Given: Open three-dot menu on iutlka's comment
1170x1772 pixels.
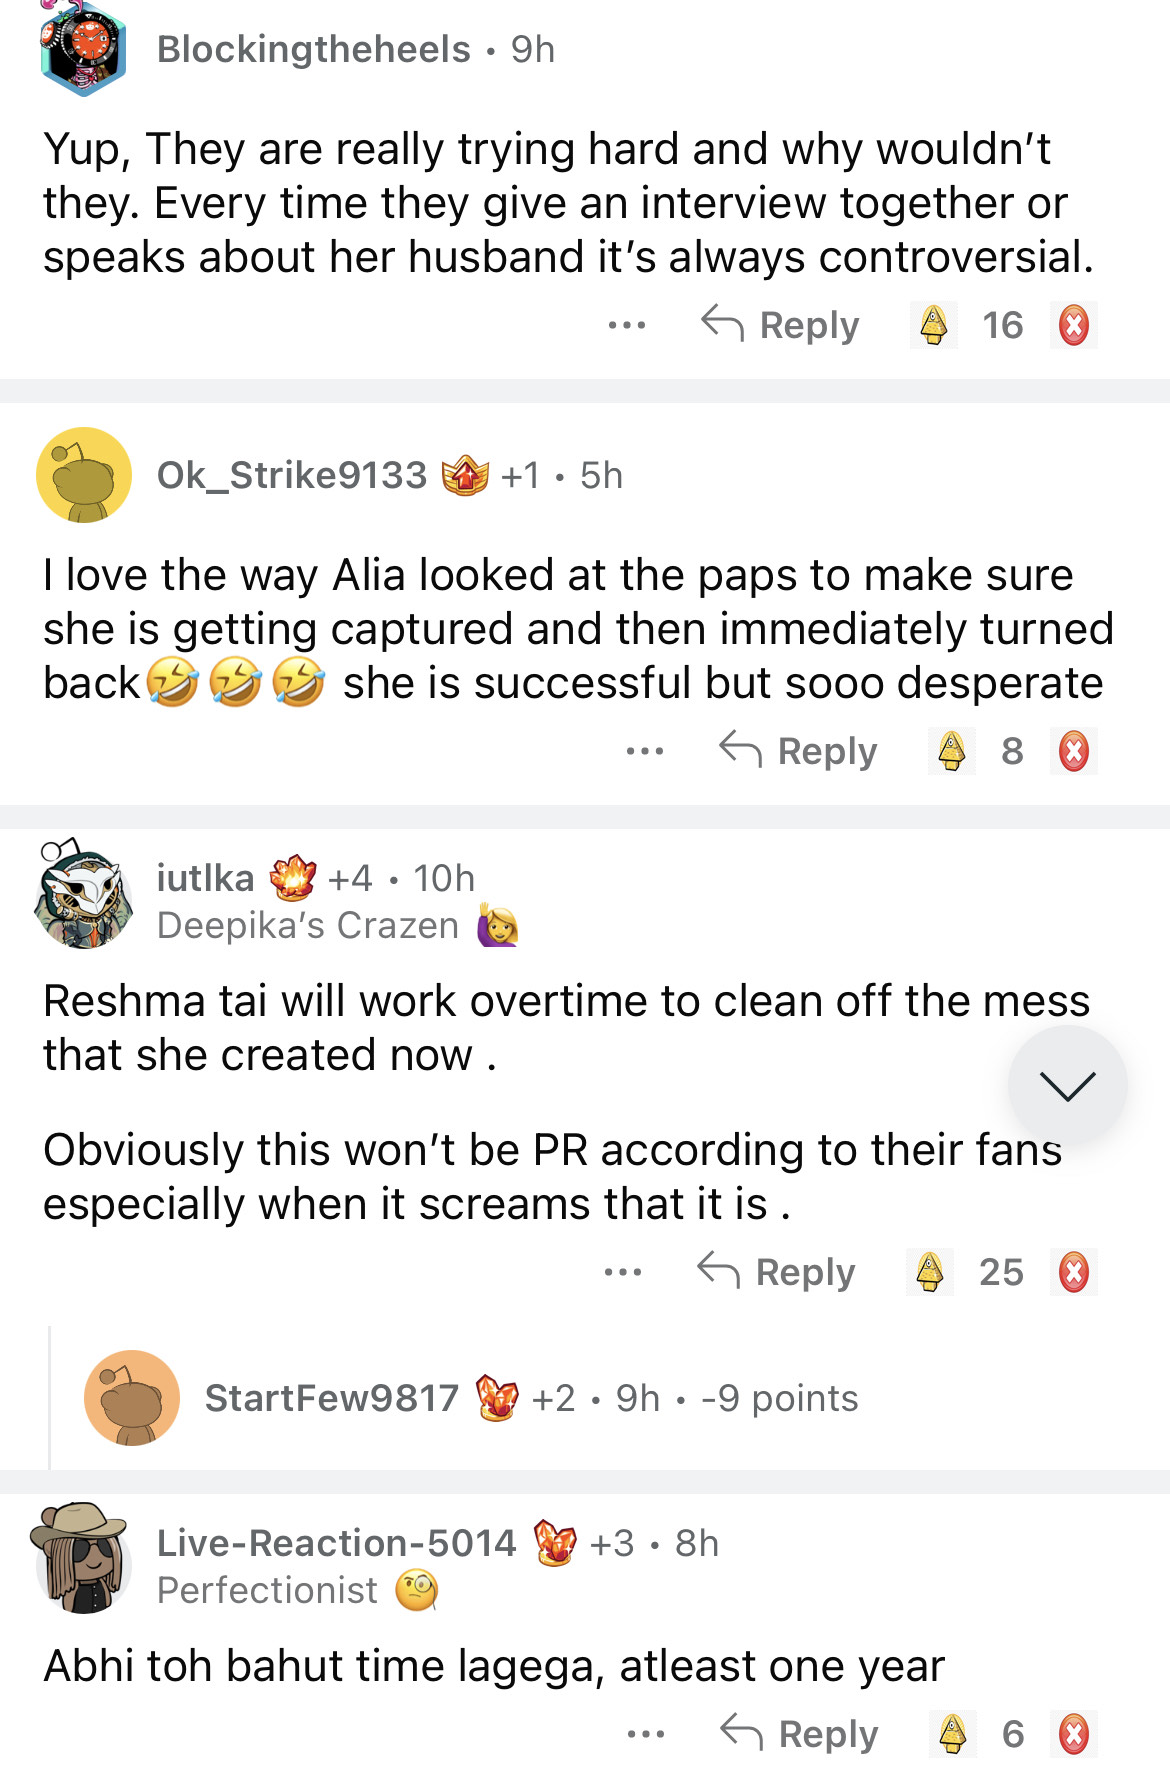Looking at the screenshot, I should click(x=622, y=1272).
